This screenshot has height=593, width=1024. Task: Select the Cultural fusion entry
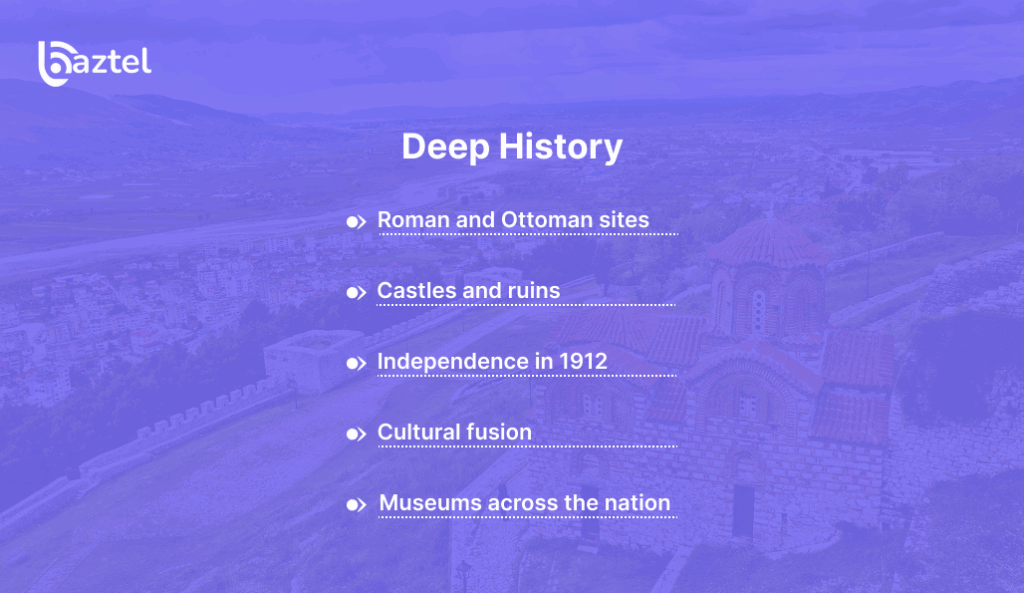pos(454,432)
